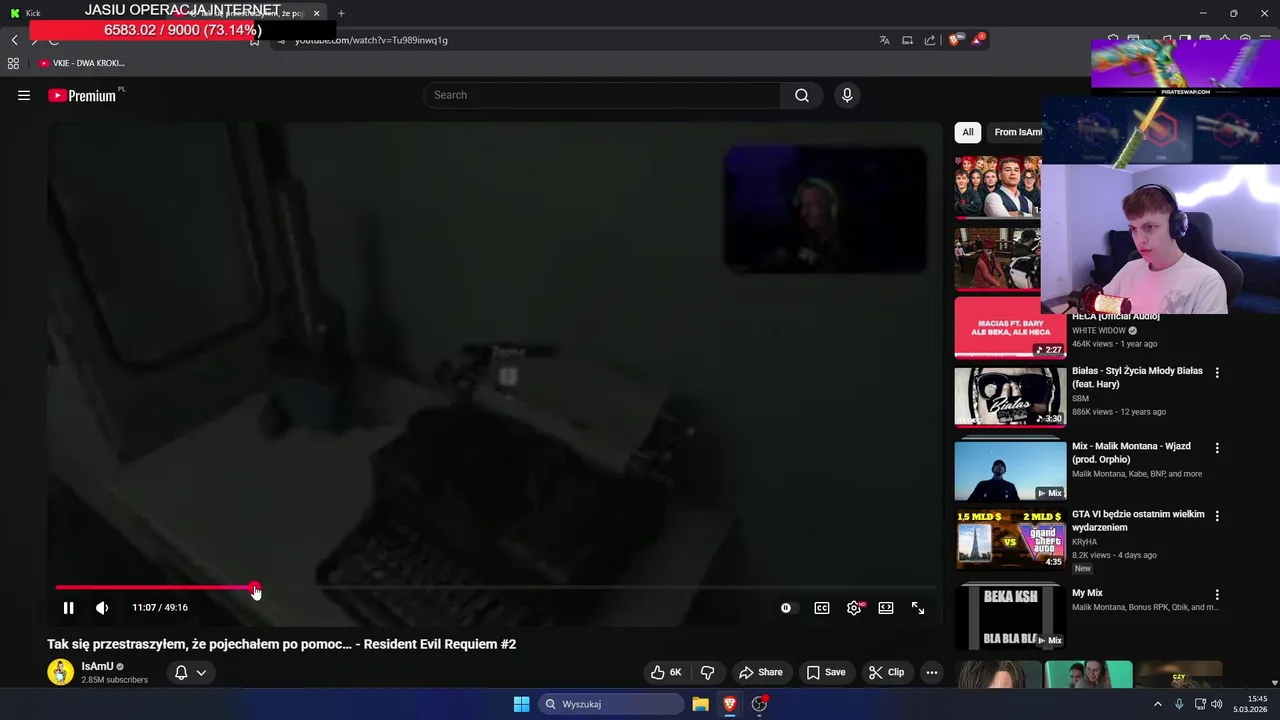This screenshot has height=720, width=1280.
Task: Toggle closed captions with the CC button
Action: click(822, 608)
